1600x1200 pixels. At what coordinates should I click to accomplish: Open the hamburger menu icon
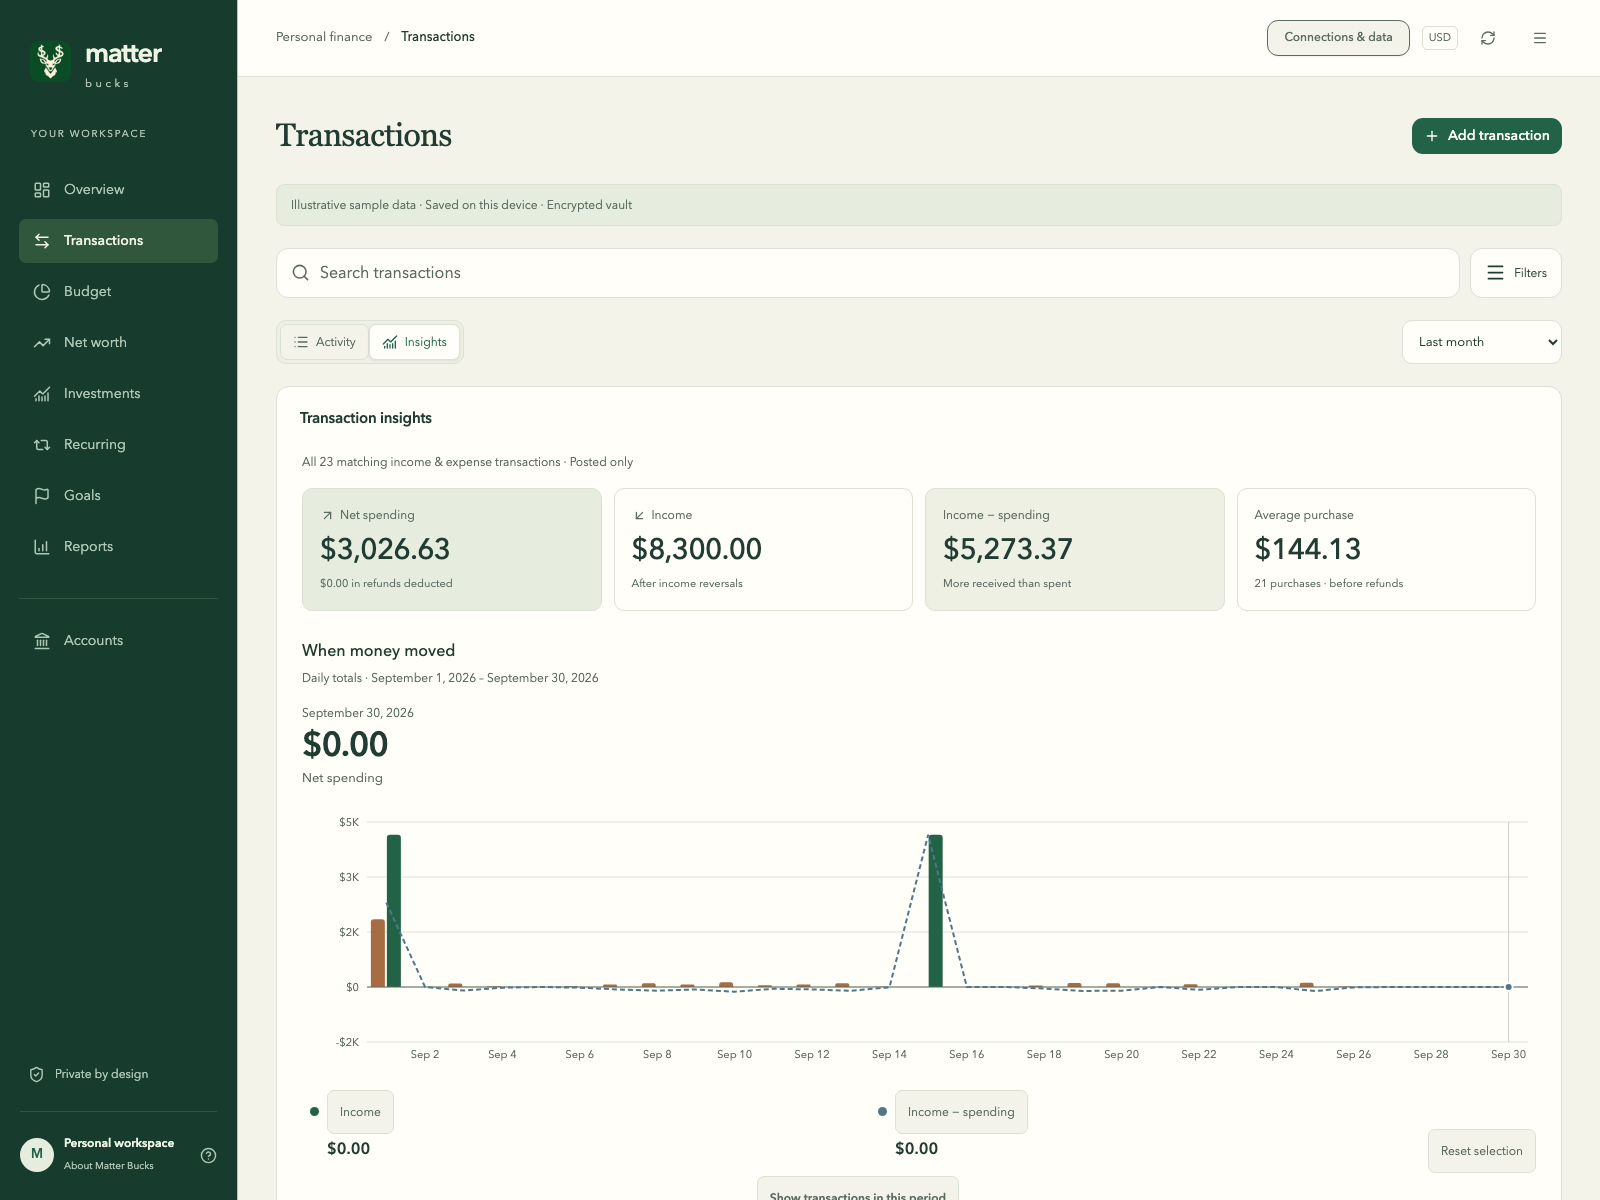[x=1540, y=38]
